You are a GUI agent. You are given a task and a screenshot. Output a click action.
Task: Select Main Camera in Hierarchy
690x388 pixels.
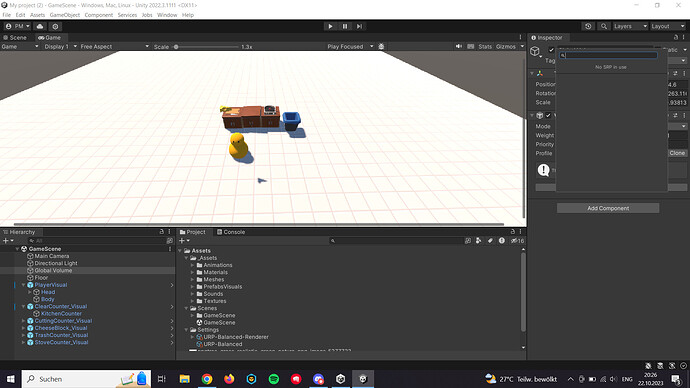tap(52, 256)
